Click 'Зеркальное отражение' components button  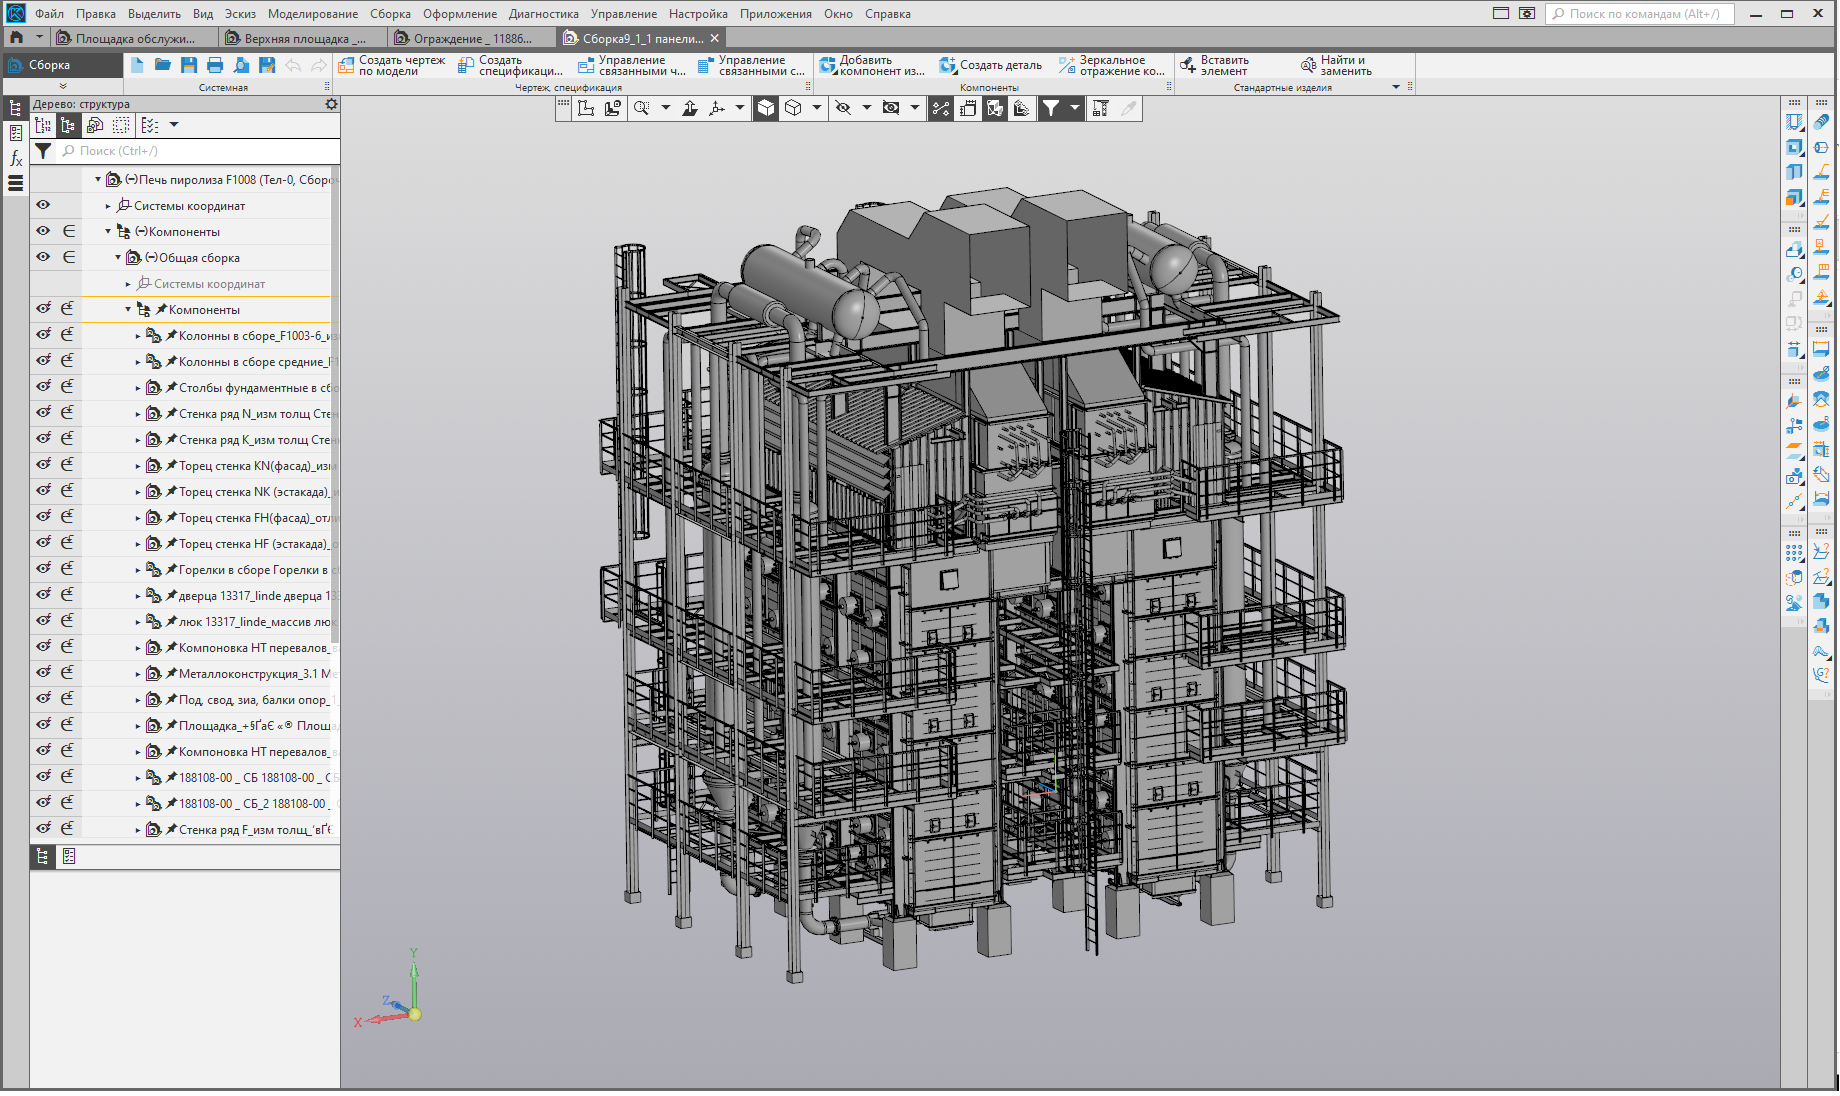click(1111, 65)
